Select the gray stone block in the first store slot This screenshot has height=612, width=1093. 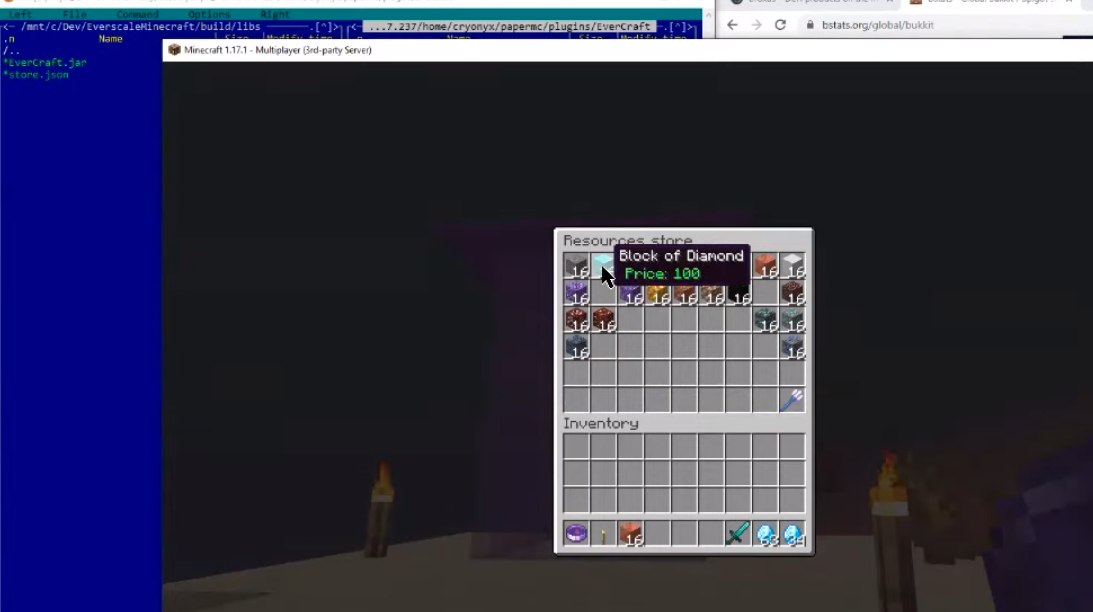click(576, 265)
